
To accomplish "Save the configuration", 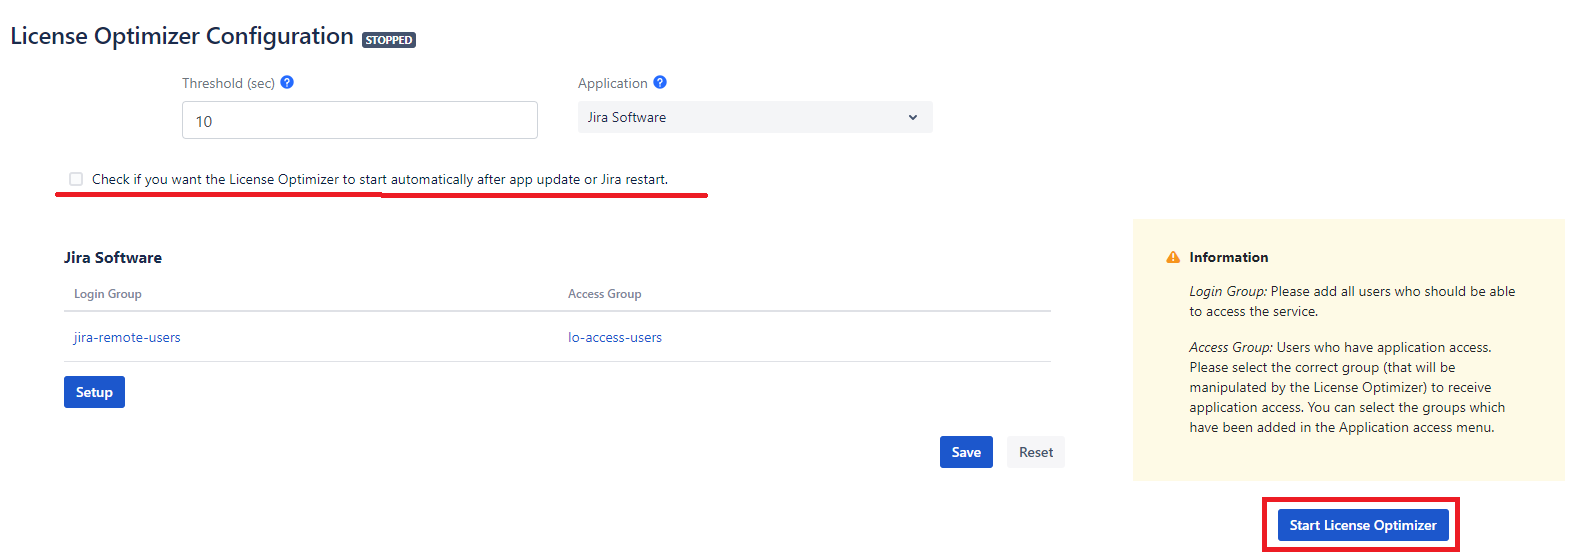I will (966, 452).
